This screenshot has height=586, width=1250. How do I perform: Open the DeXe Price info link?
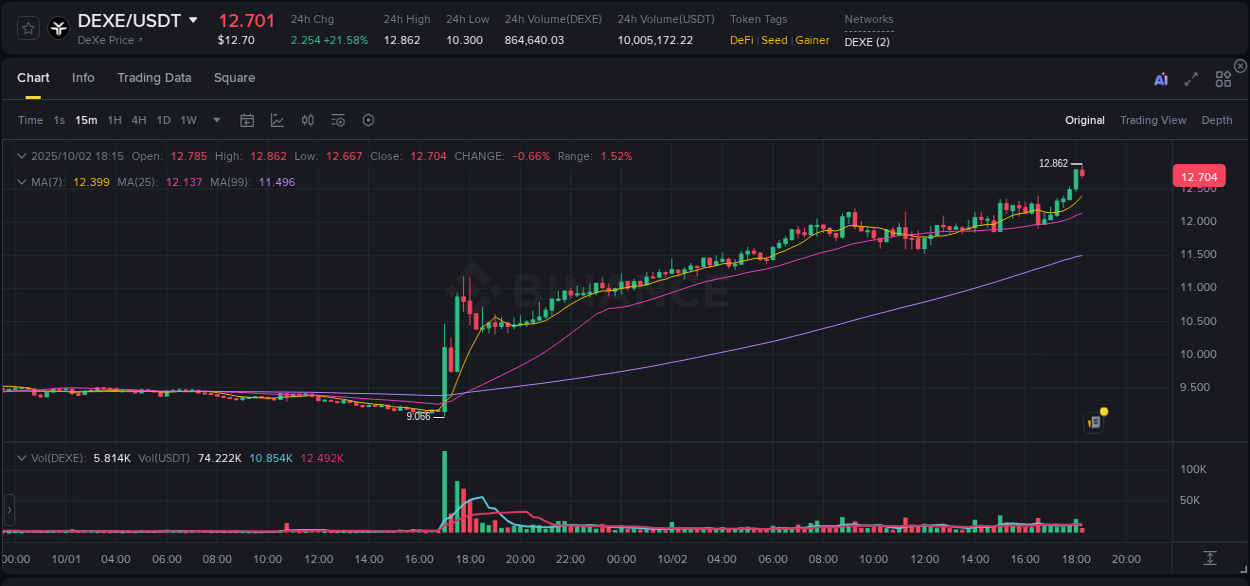click(x=108, y=41)
